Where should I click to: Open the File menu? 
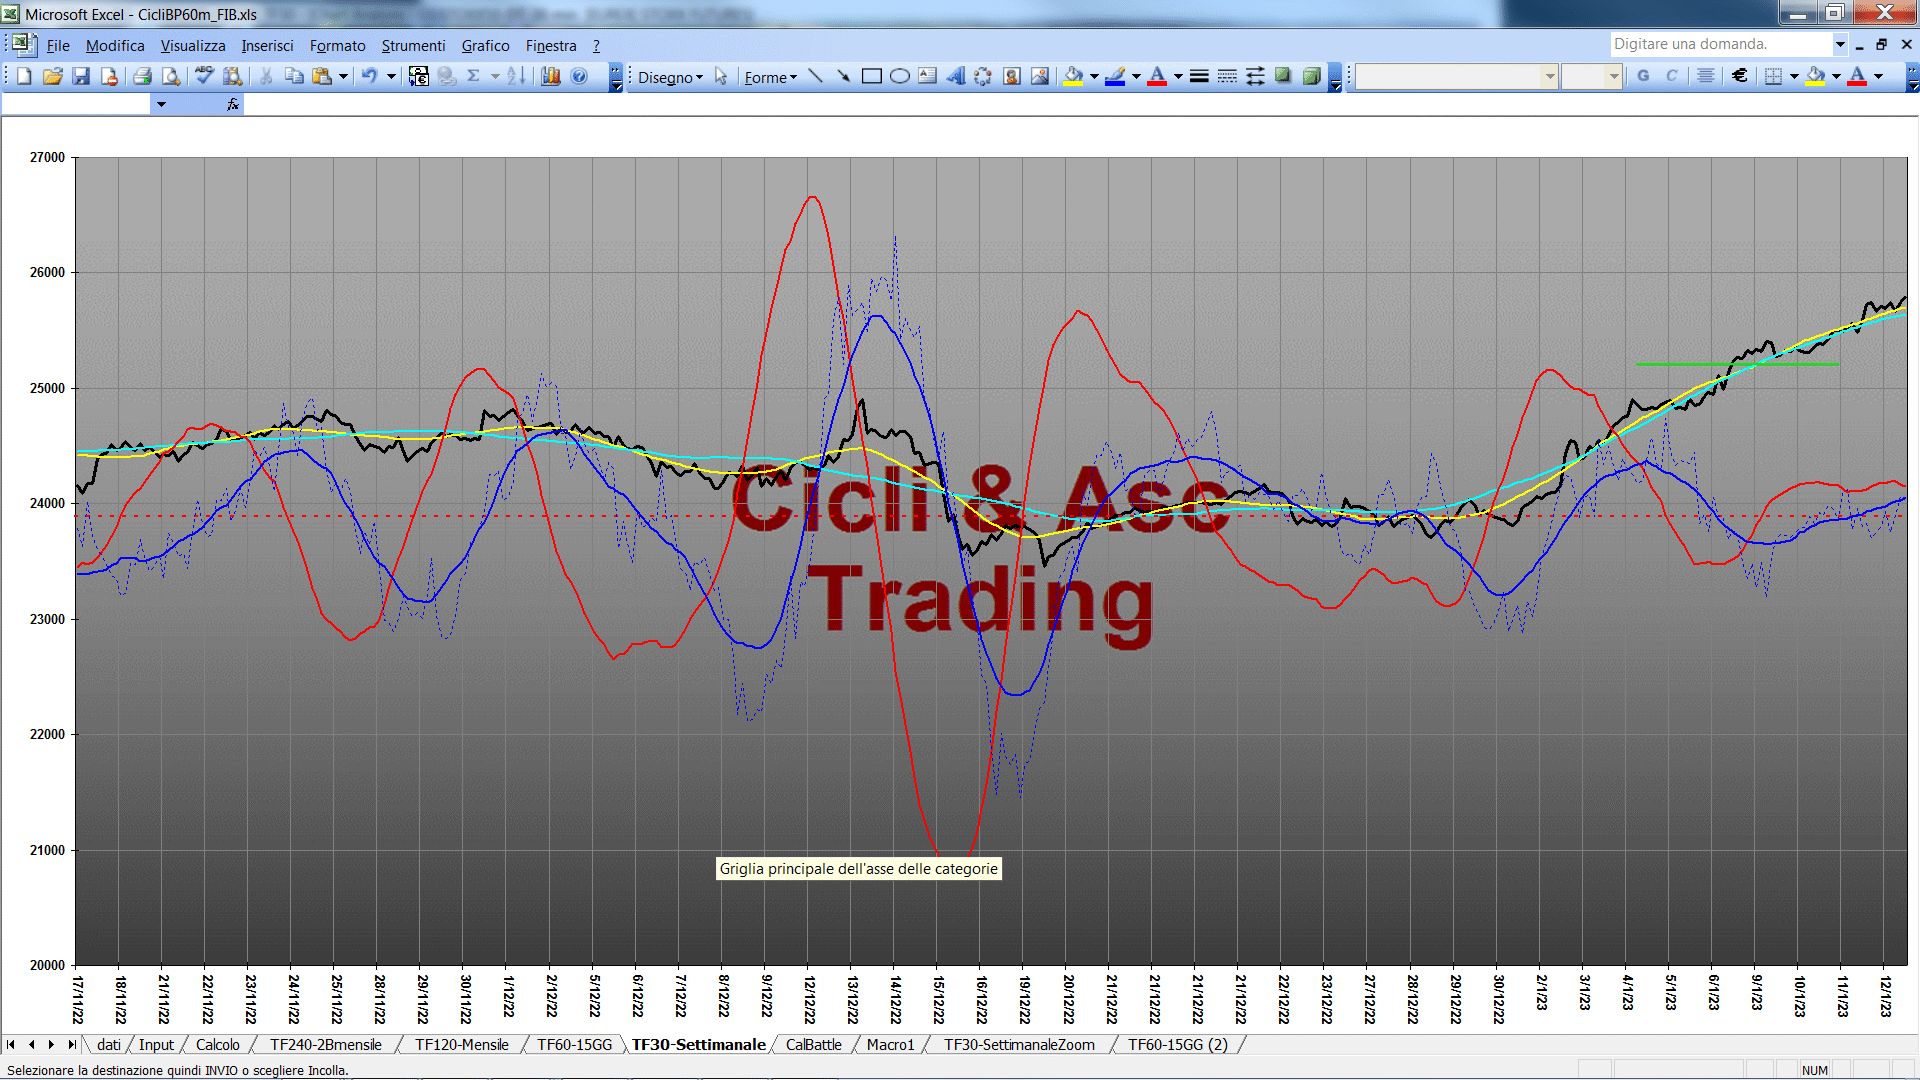[x=58, y=46]
